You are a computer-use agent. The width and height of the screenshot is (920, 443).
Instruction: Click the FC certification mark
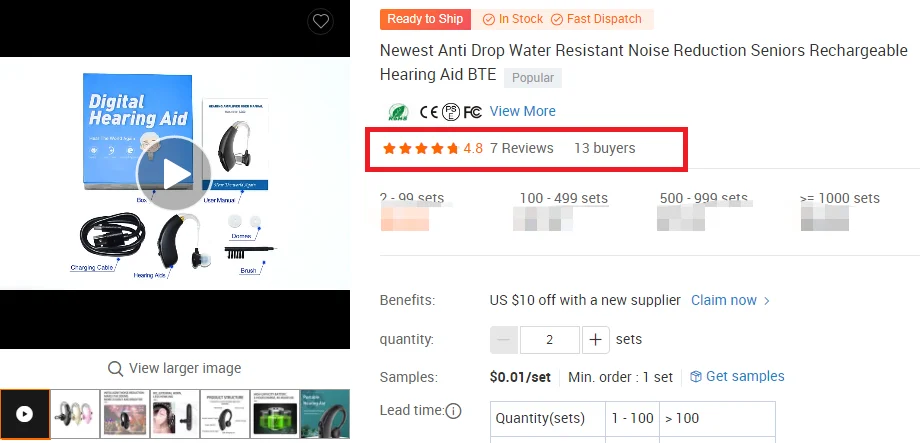[x=473, y=111]
